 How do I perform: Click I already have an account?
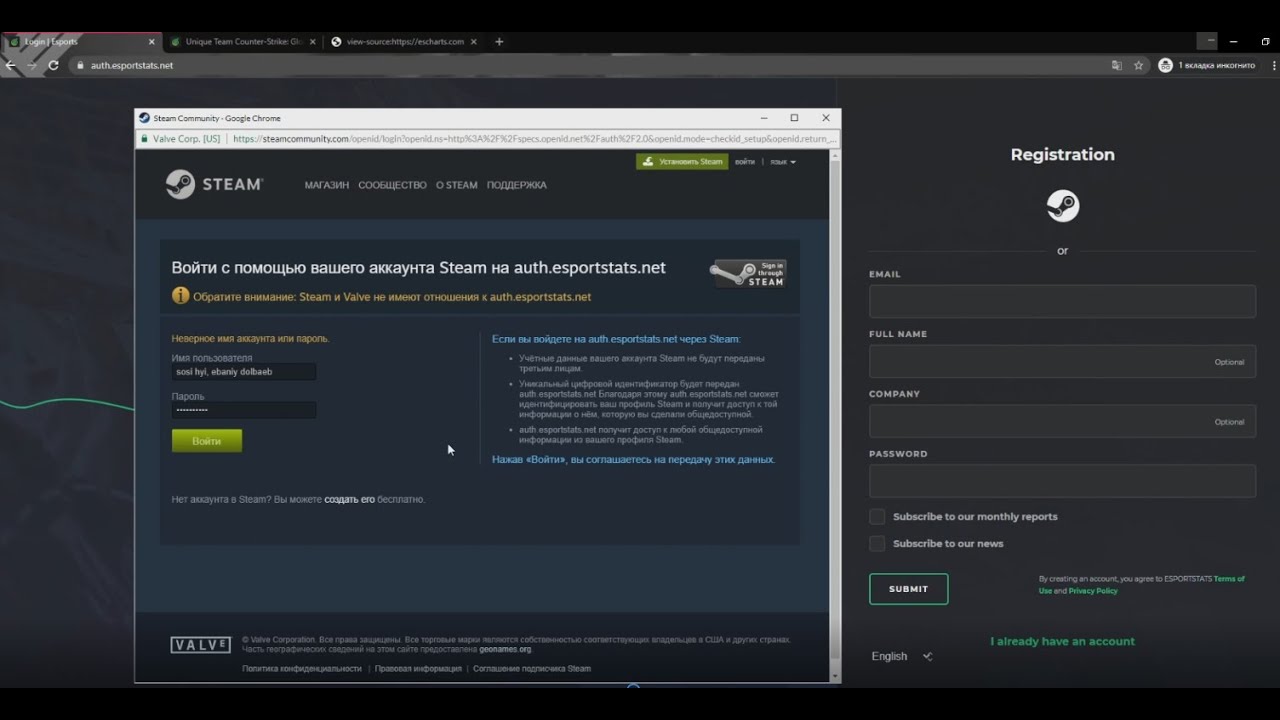[1062, 641]
